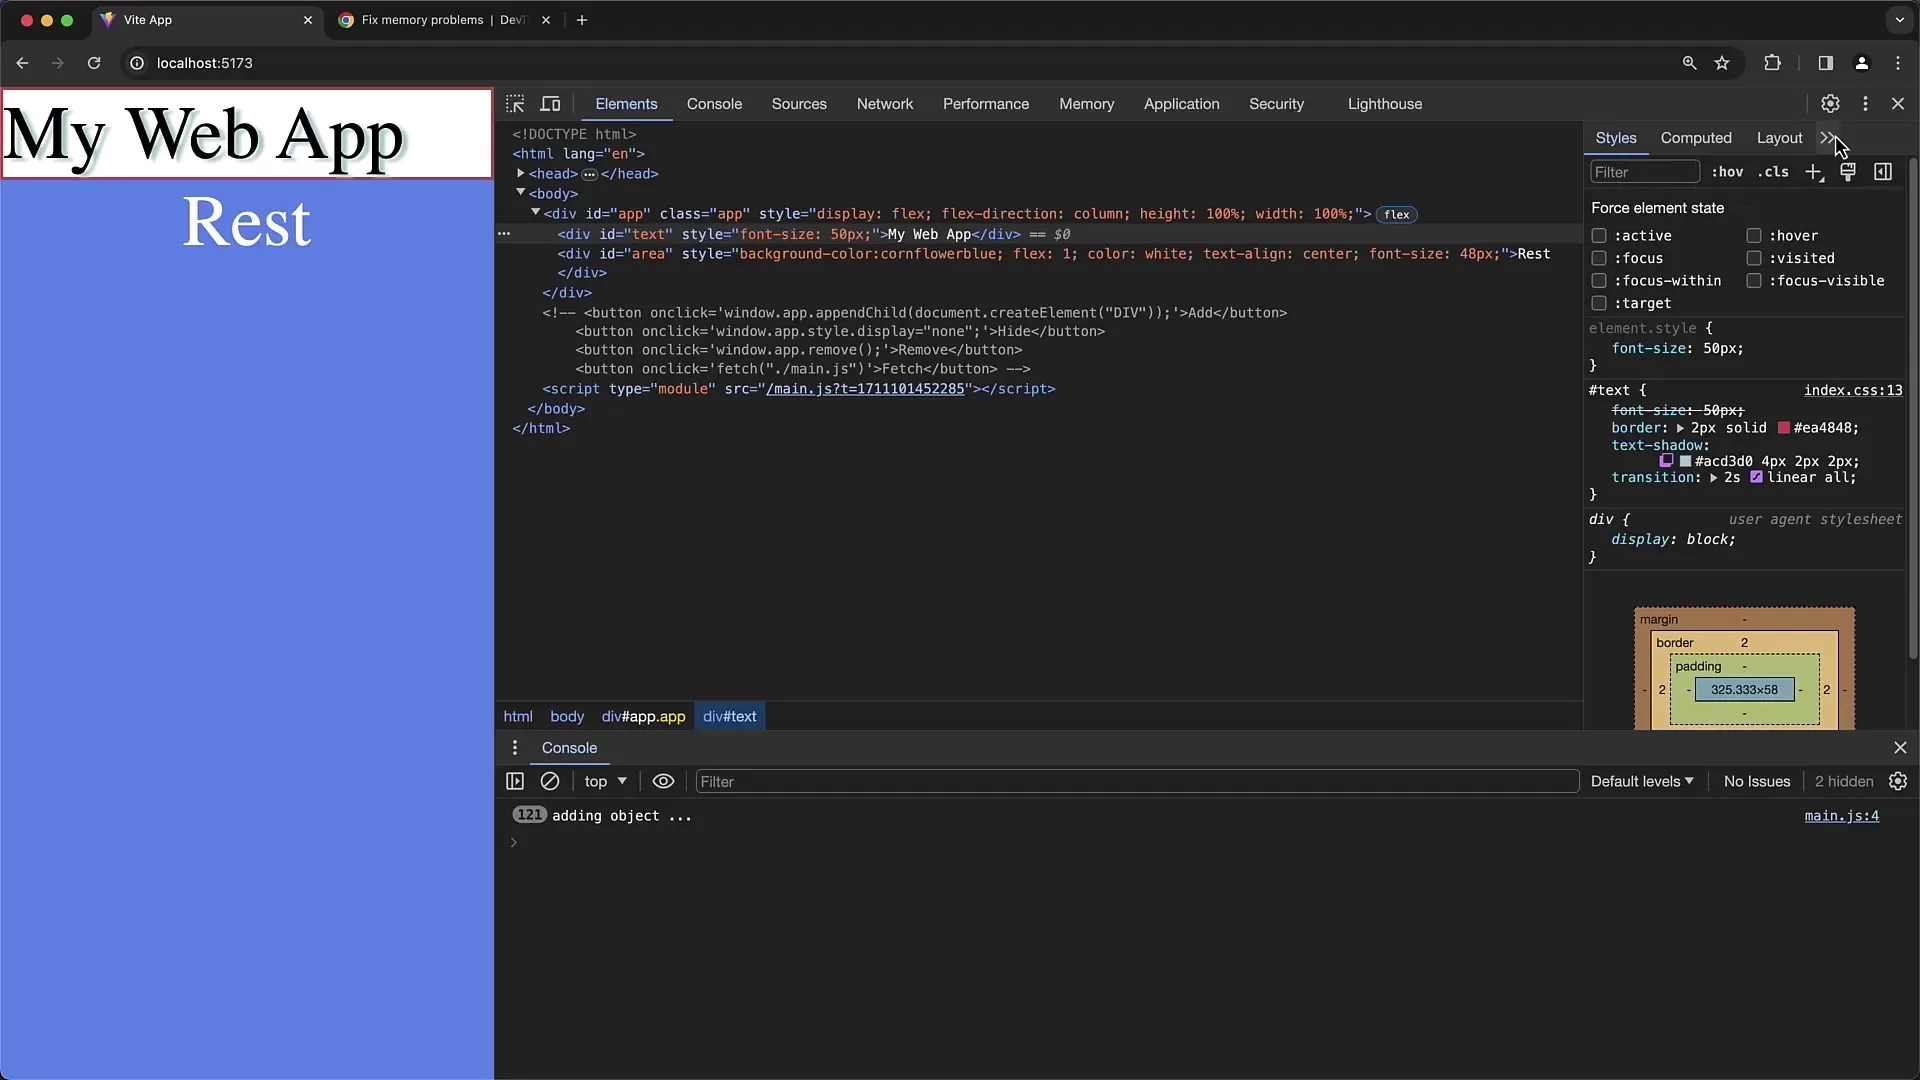This screenshot has width=1920, height=1080.
Task: Close the DevTools panel
Action: coord(1898,104)
